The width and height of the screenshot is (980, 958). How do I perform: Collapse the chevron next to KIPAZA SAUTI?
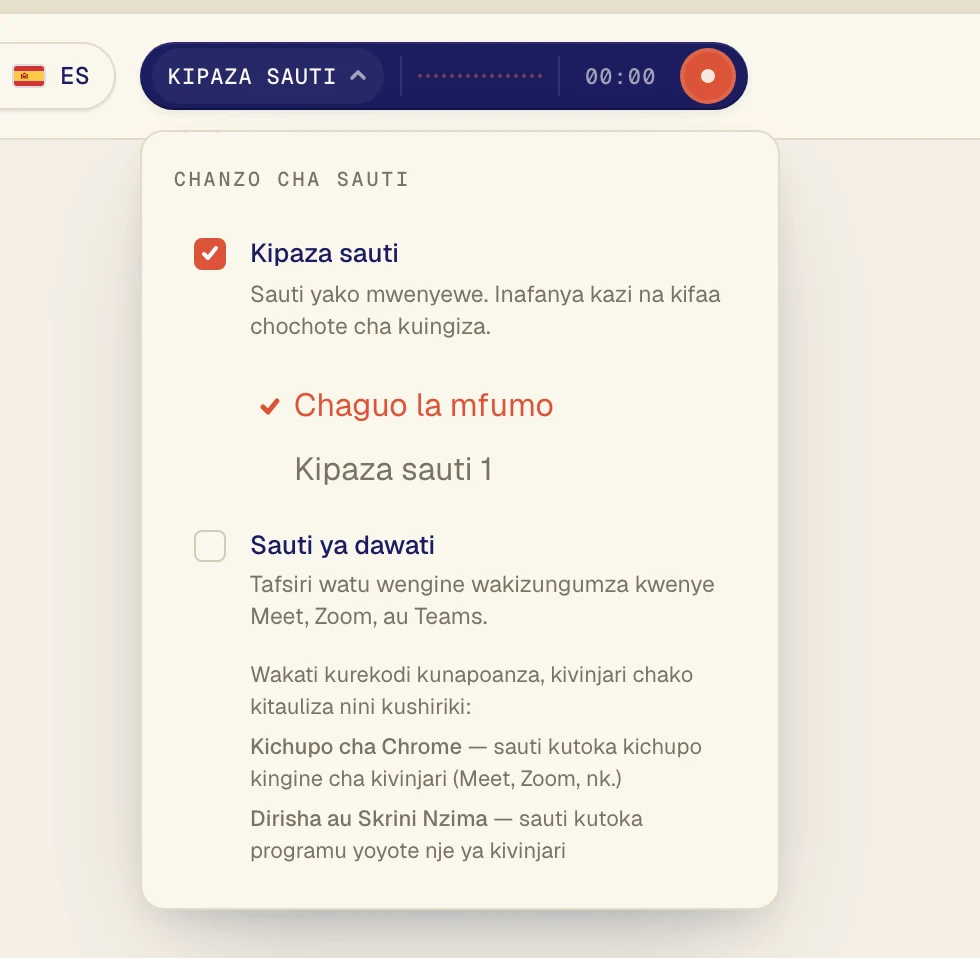coord(358,76)
